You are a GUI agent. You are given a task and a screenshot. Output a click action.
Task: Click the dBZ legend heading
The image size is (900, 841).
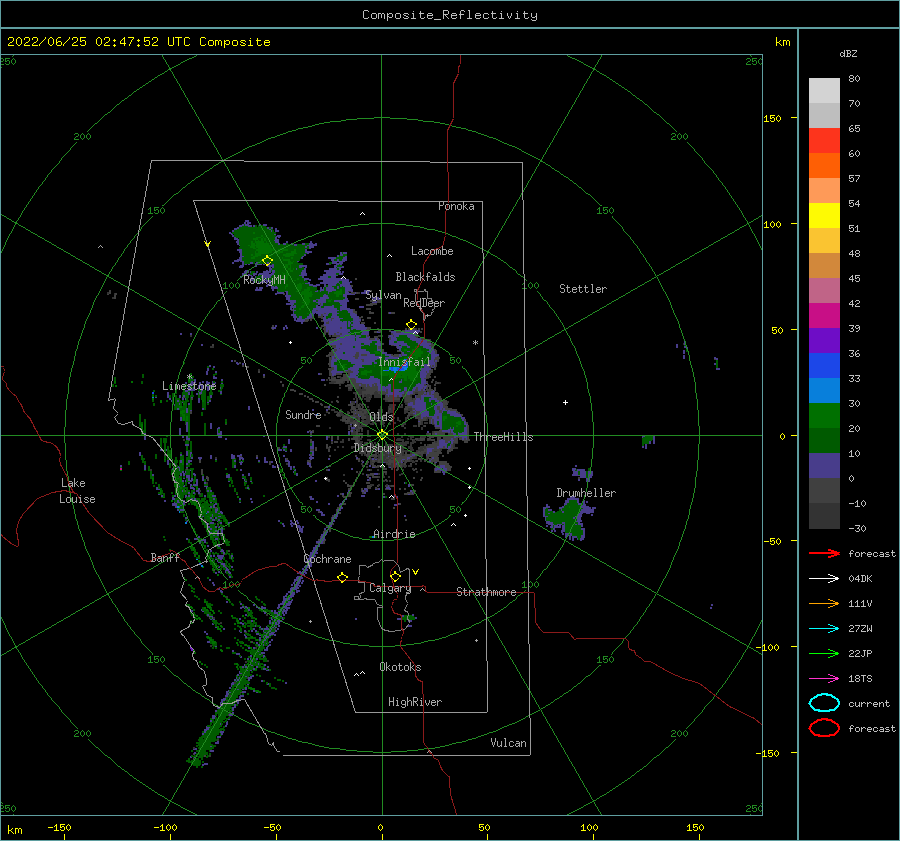point(848,54)
